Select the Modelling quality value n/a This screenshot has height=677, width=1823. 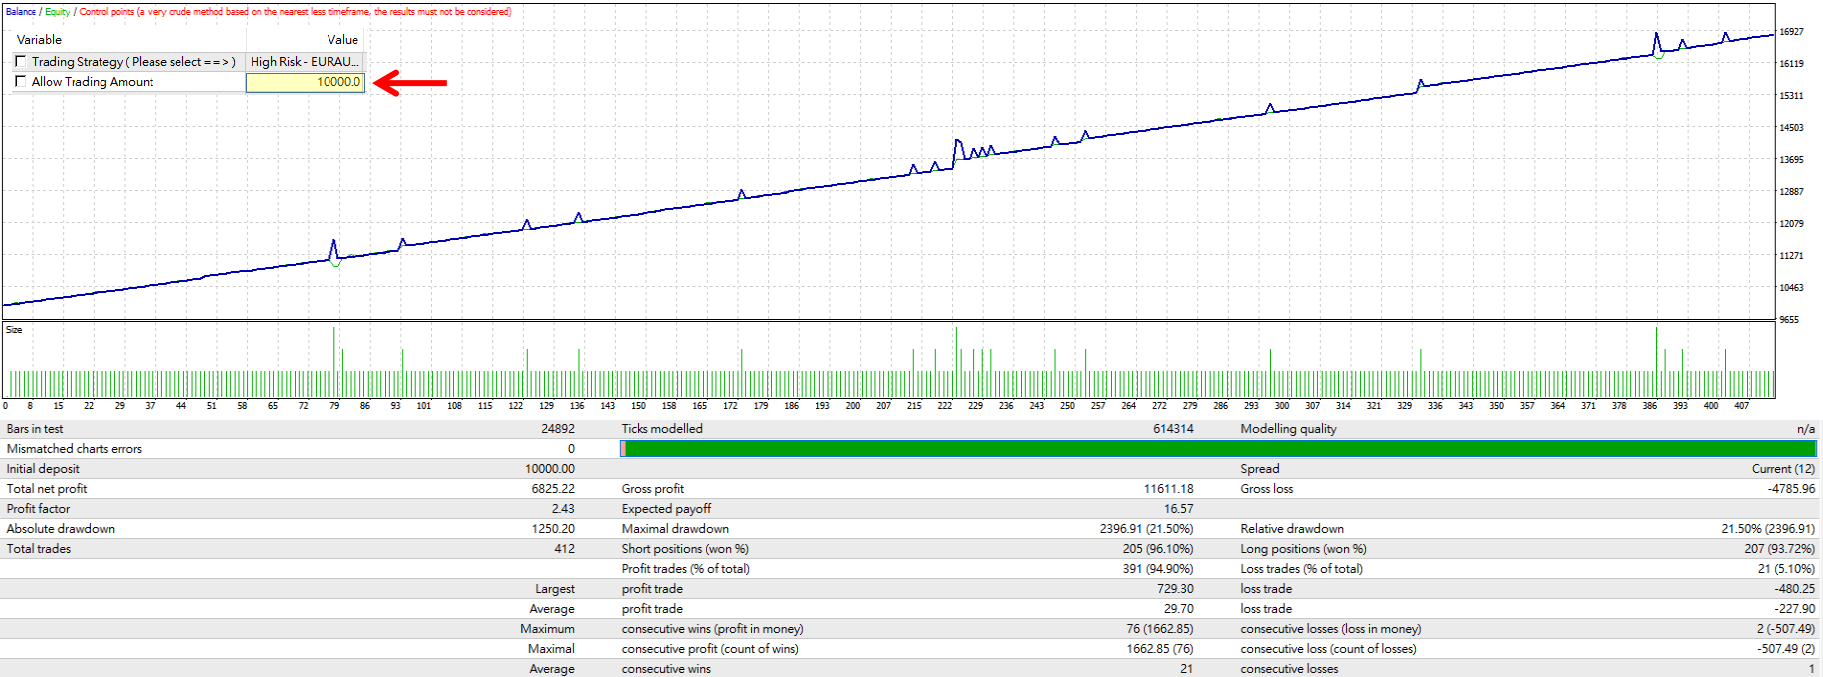[x=1805, y=429]
